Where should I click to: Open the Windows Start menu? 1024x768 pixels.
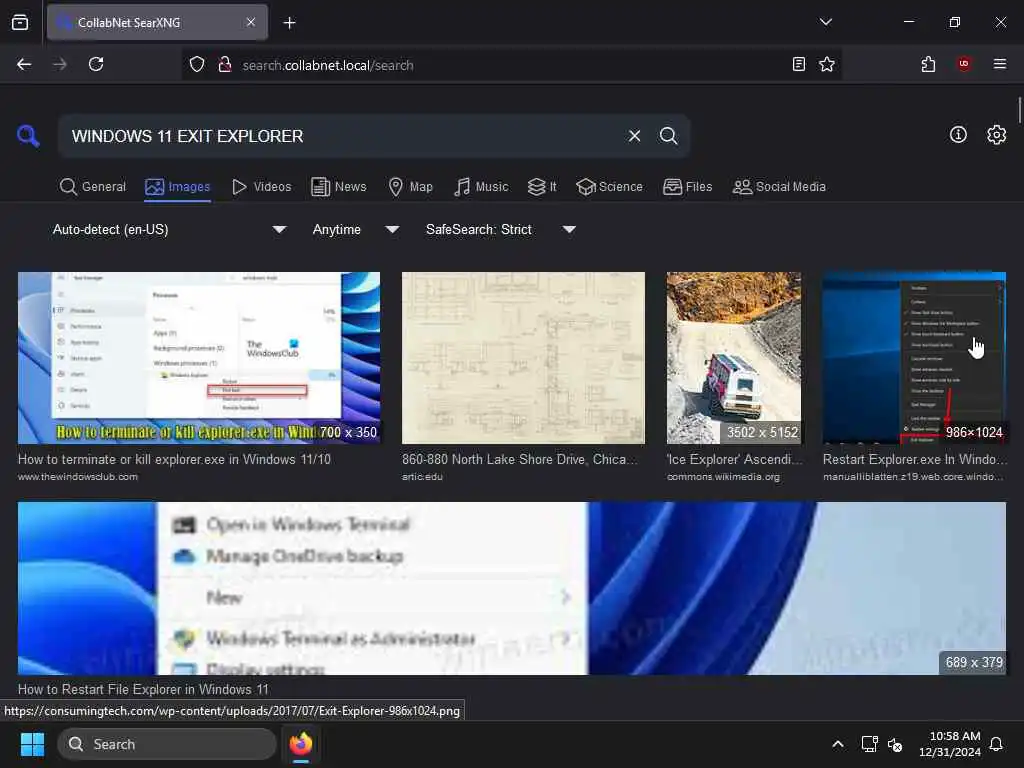tap(32, 744)
